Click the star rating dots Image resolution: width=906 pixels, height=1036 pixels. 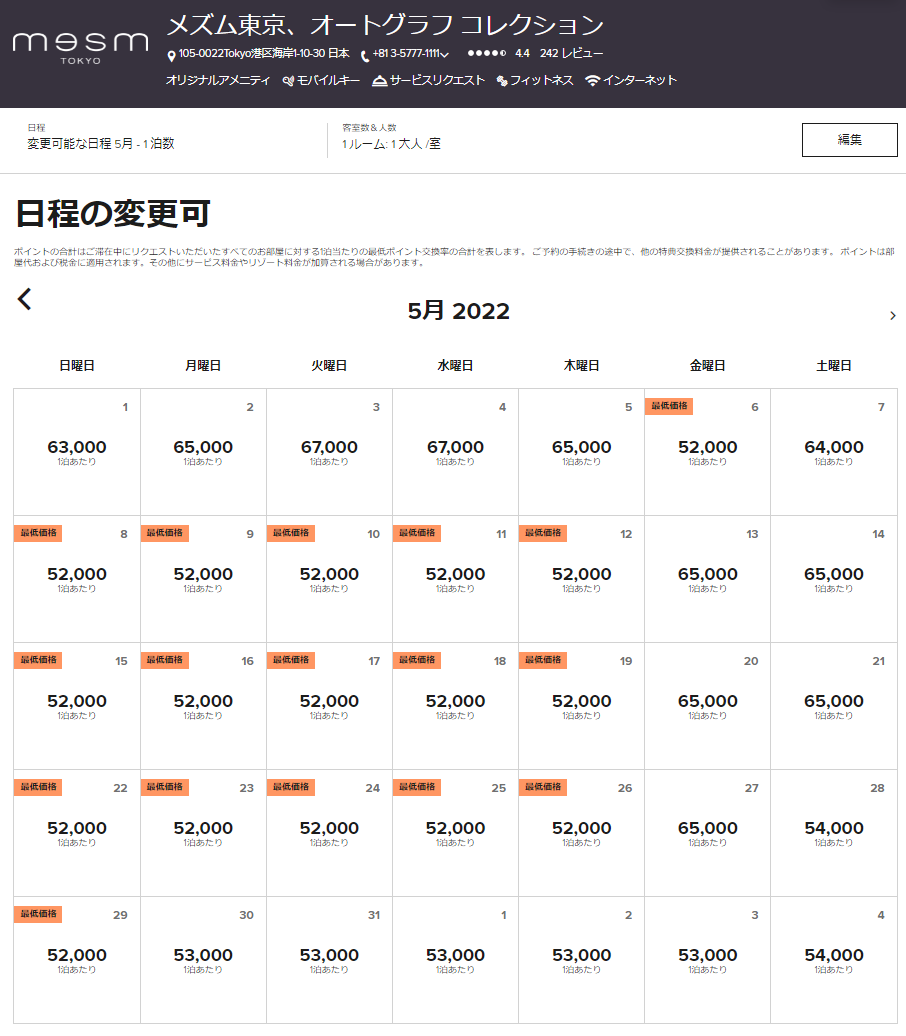pyautogui.click(x=486, y=54)
